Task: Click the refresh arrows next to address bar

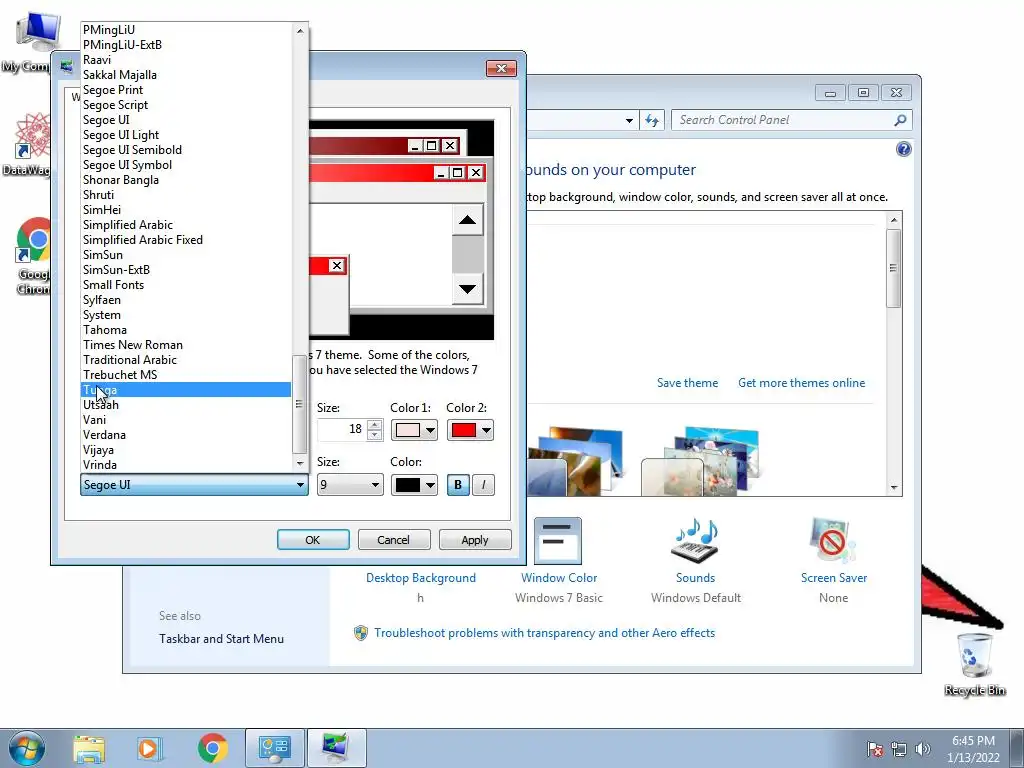Action: [x=652, y=120]
